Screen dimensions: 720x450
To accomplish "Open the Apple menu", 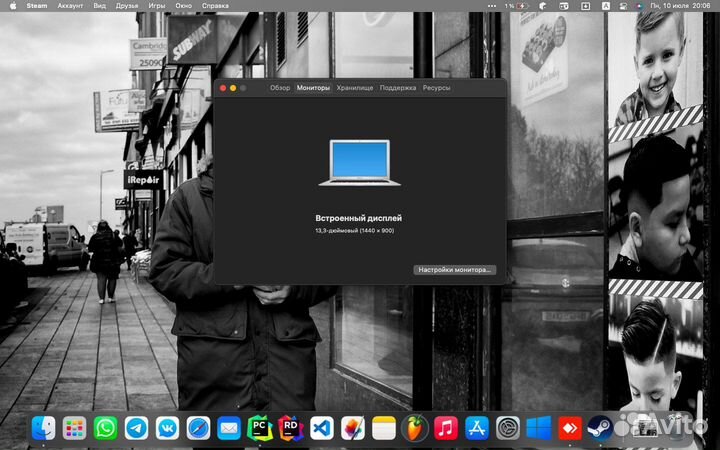I will 12,6.
